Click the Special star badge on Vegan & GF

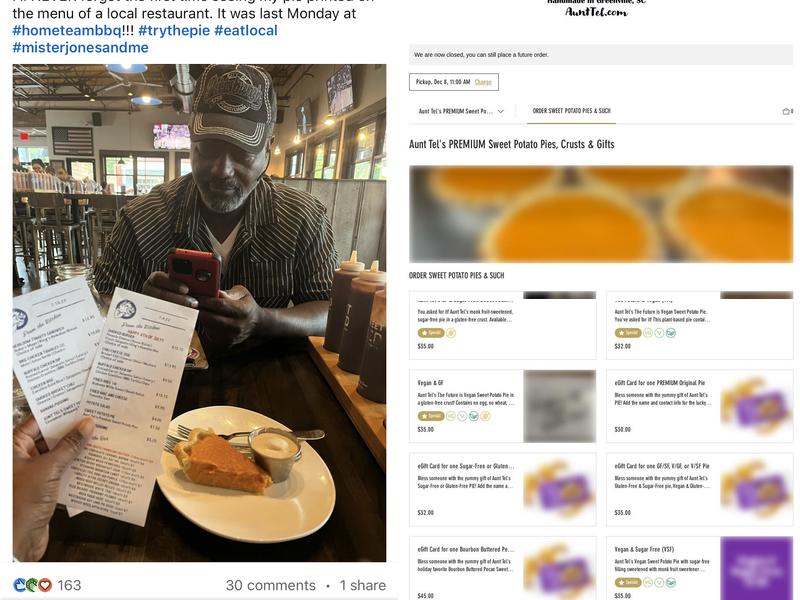[x=431, y=416]
